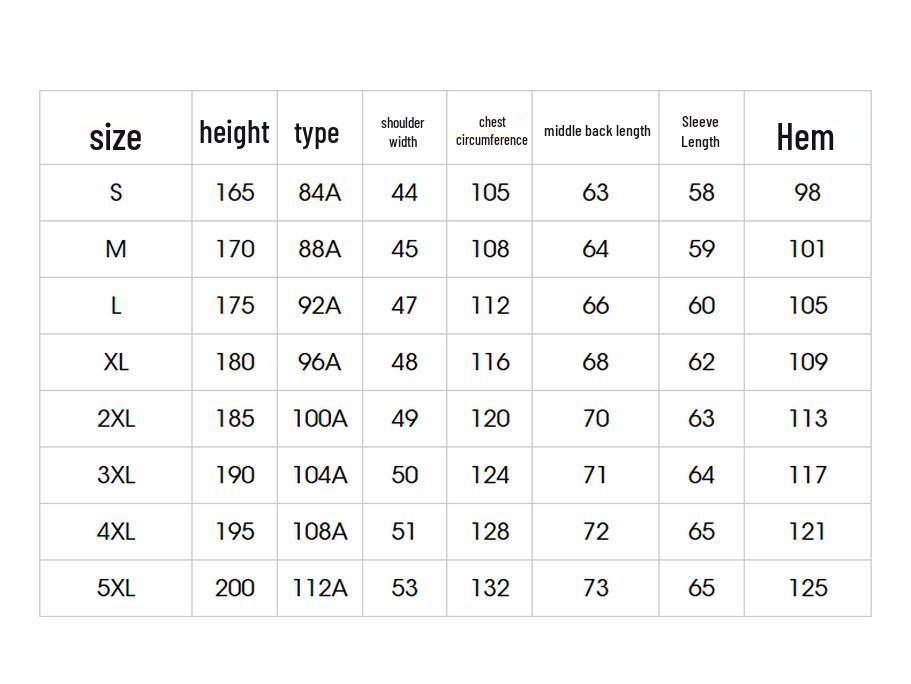Click middle back length value 70
The image size is (911, 684).
596,418
